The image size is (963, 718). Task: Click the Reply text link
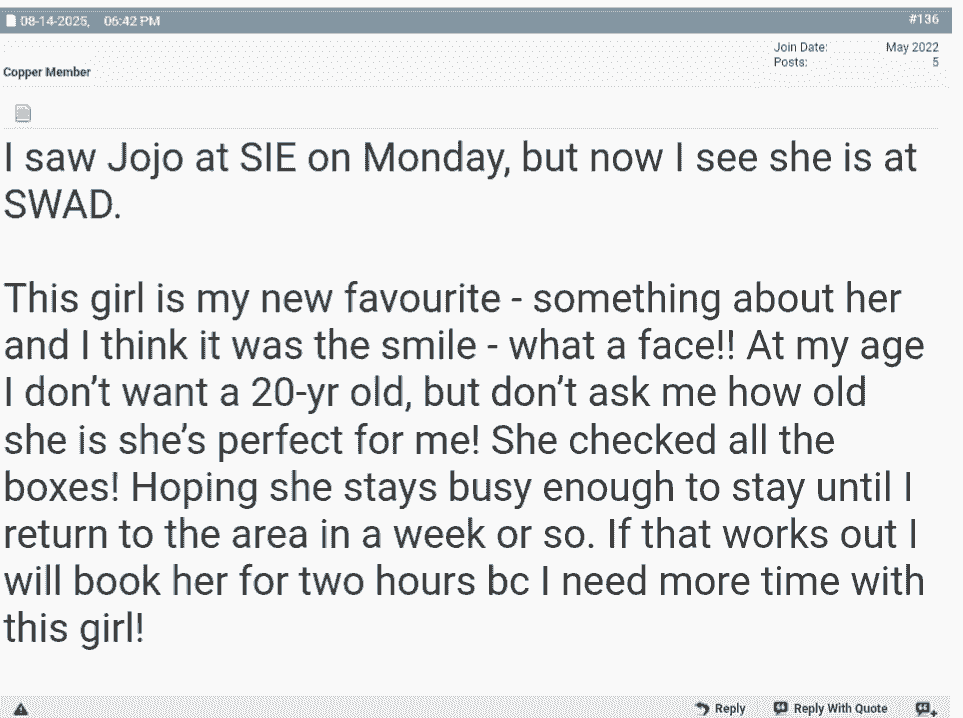(730, 709)
